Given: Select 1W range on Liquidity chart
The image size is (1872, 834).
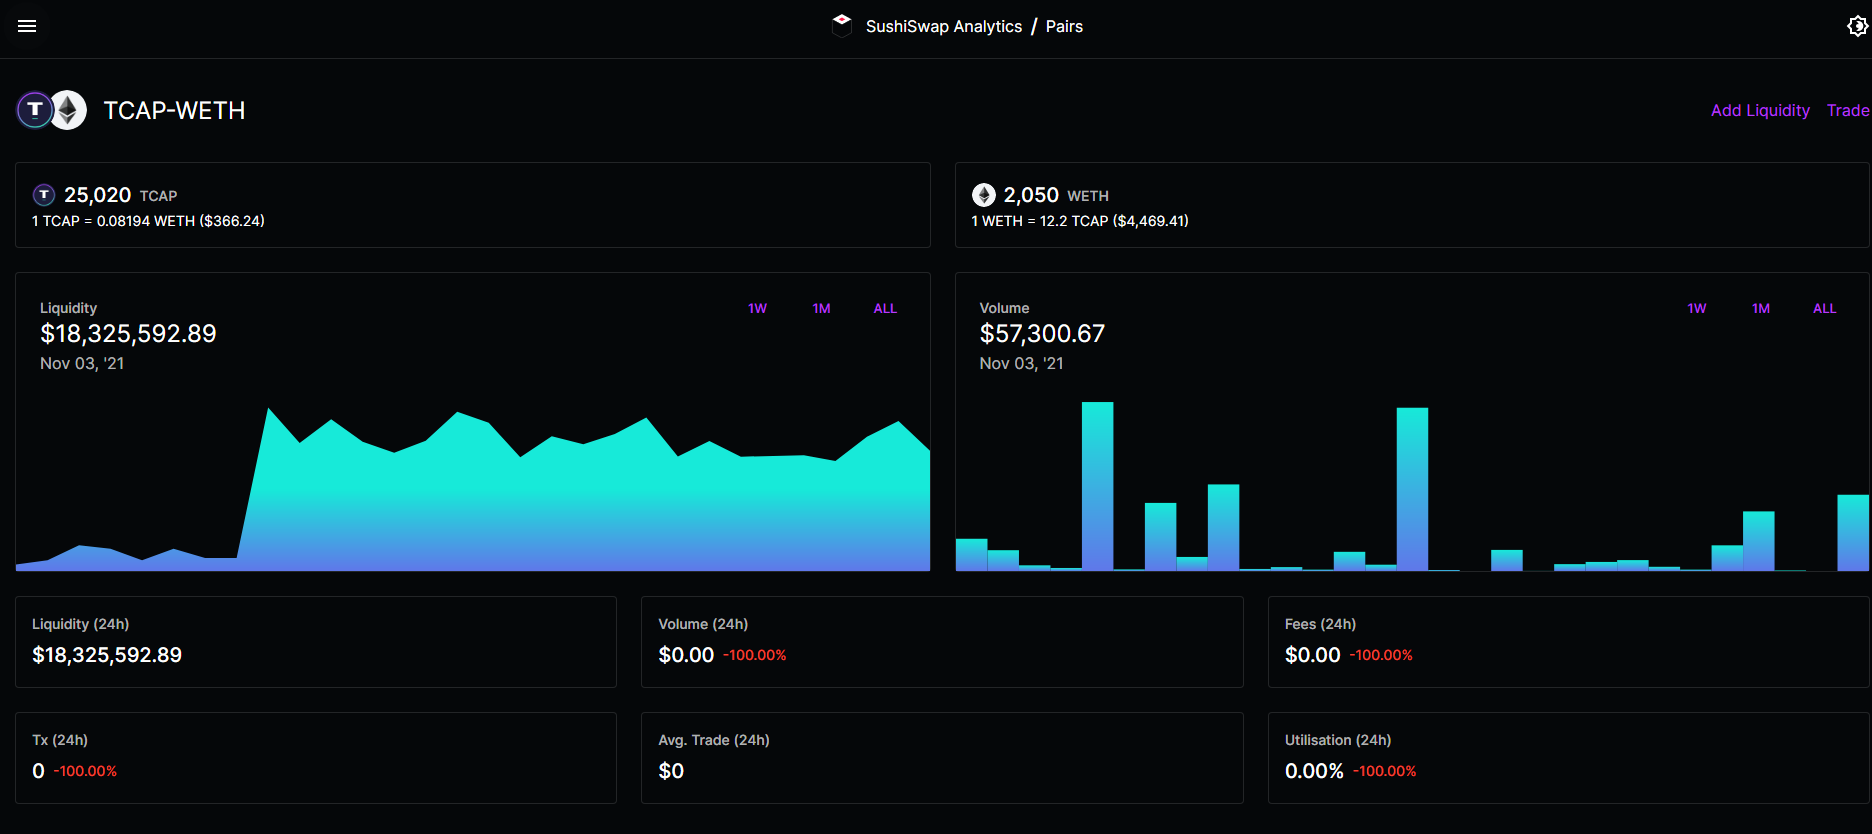Looking at the screenshot, I should 757,309.
